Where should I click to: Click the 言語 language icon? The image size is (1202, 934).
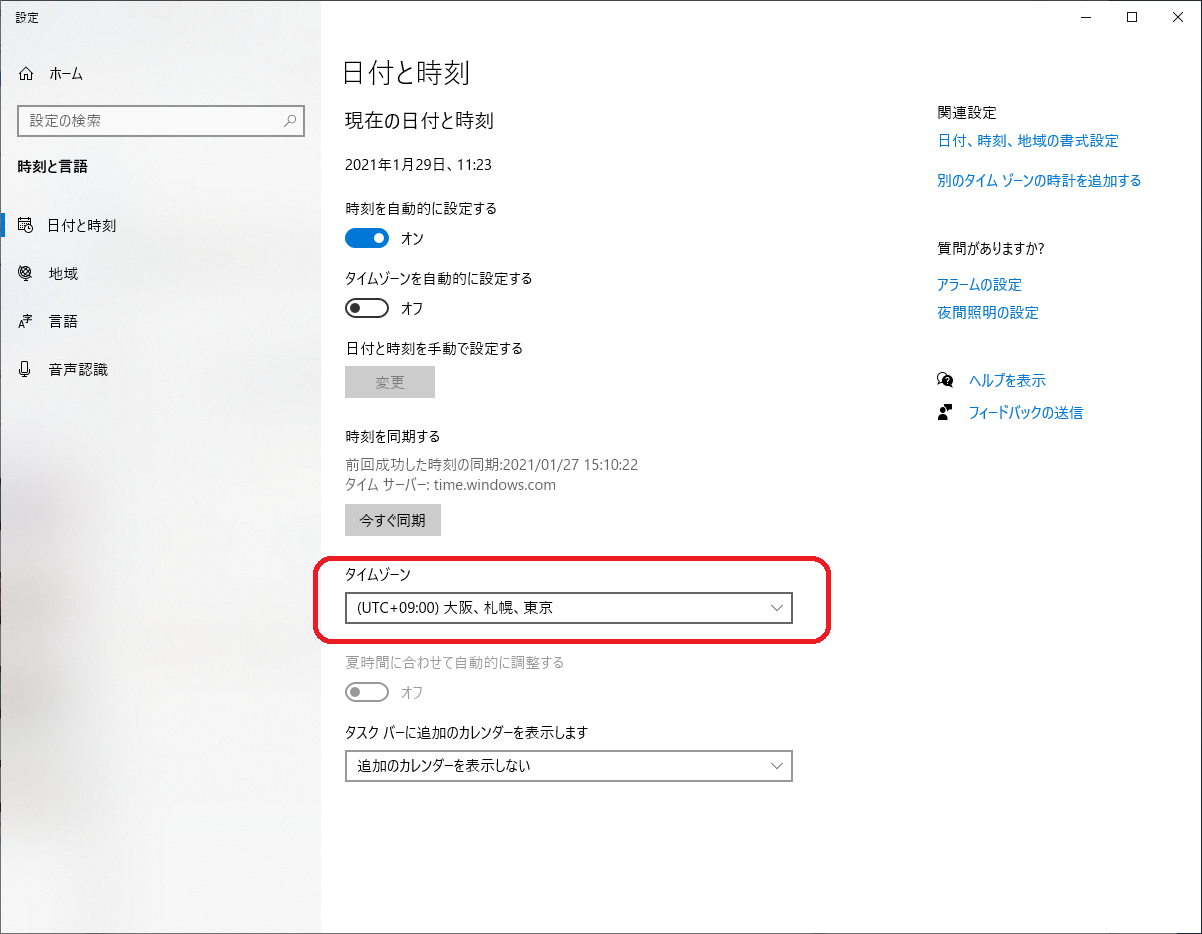[x=26, y=321]
